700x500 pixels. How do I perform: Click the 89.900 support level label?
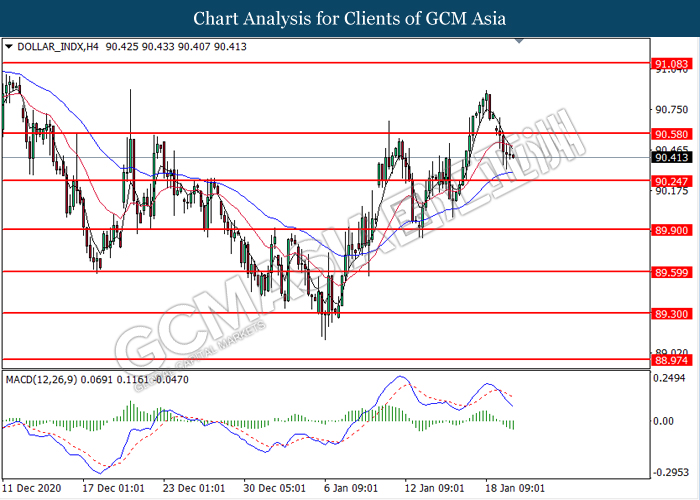[669, 229]
